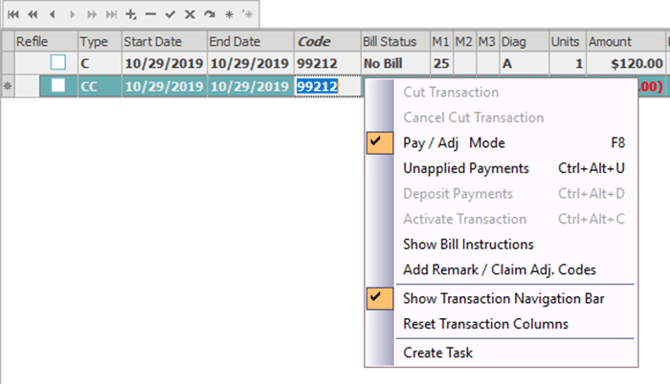Click the Units column header

pyautogui.click(x=568, y=41)
